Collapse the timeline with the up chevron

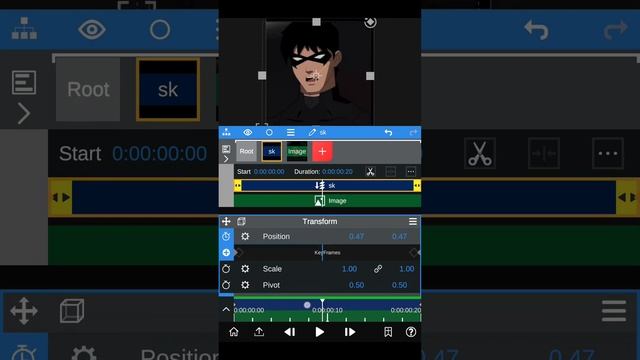(x=226, y=309)
